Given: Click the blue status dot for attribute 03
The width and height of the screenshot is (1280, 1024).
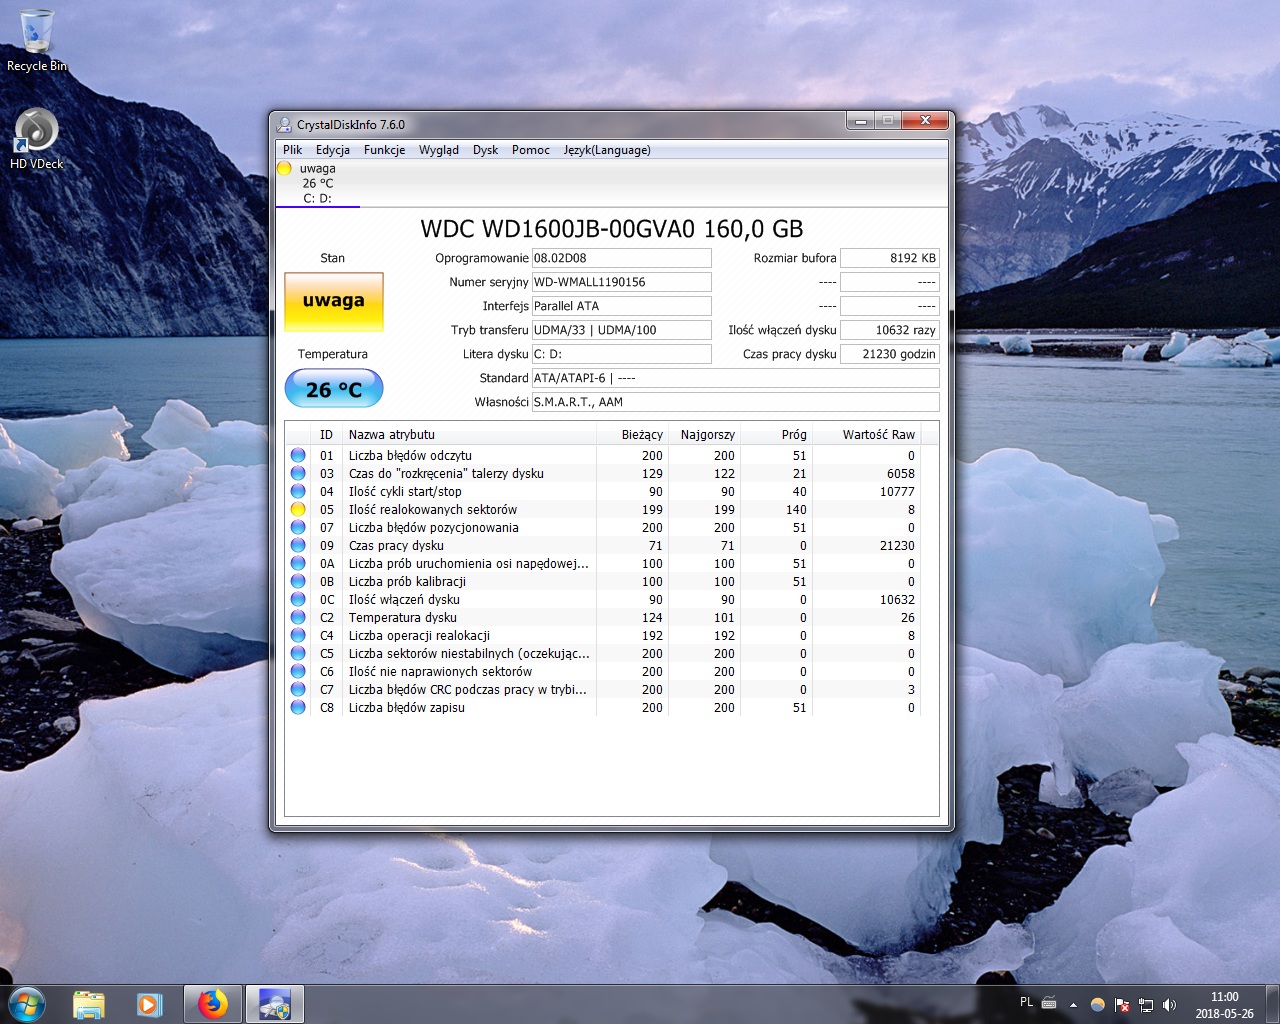Looking at the screenshot, I should (x=298, y=473).
